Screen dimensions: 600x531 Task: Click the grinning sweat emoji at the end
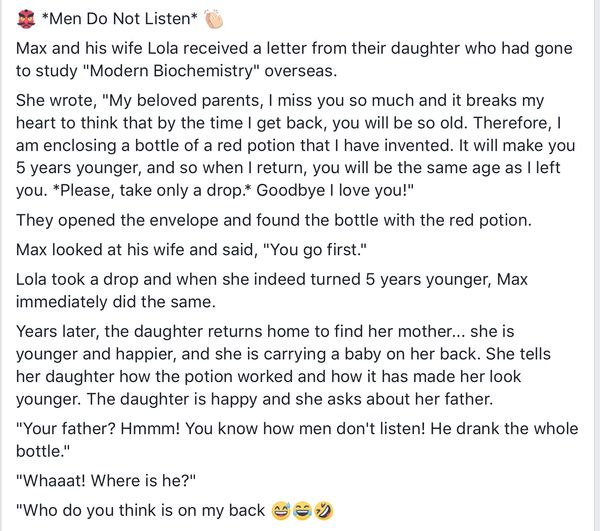coord(282,511)
